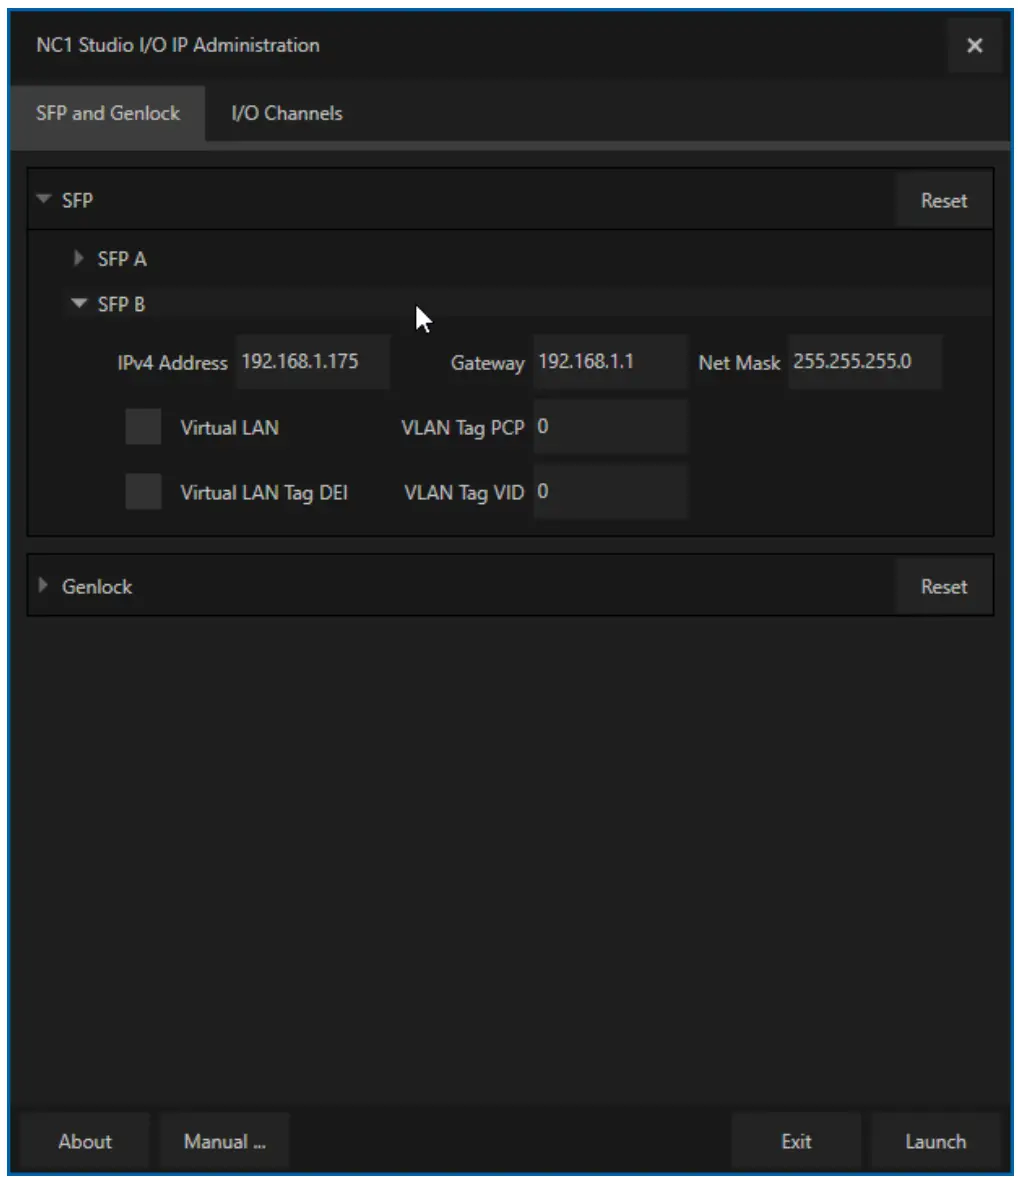
Task: Click the Exit button
Action: 796,1142
